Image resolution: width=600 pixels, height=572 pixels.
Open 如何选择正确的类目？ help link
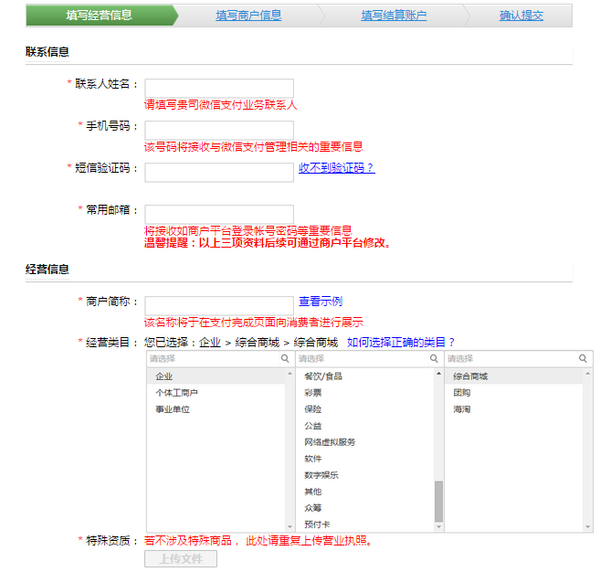tap(401, 342)
